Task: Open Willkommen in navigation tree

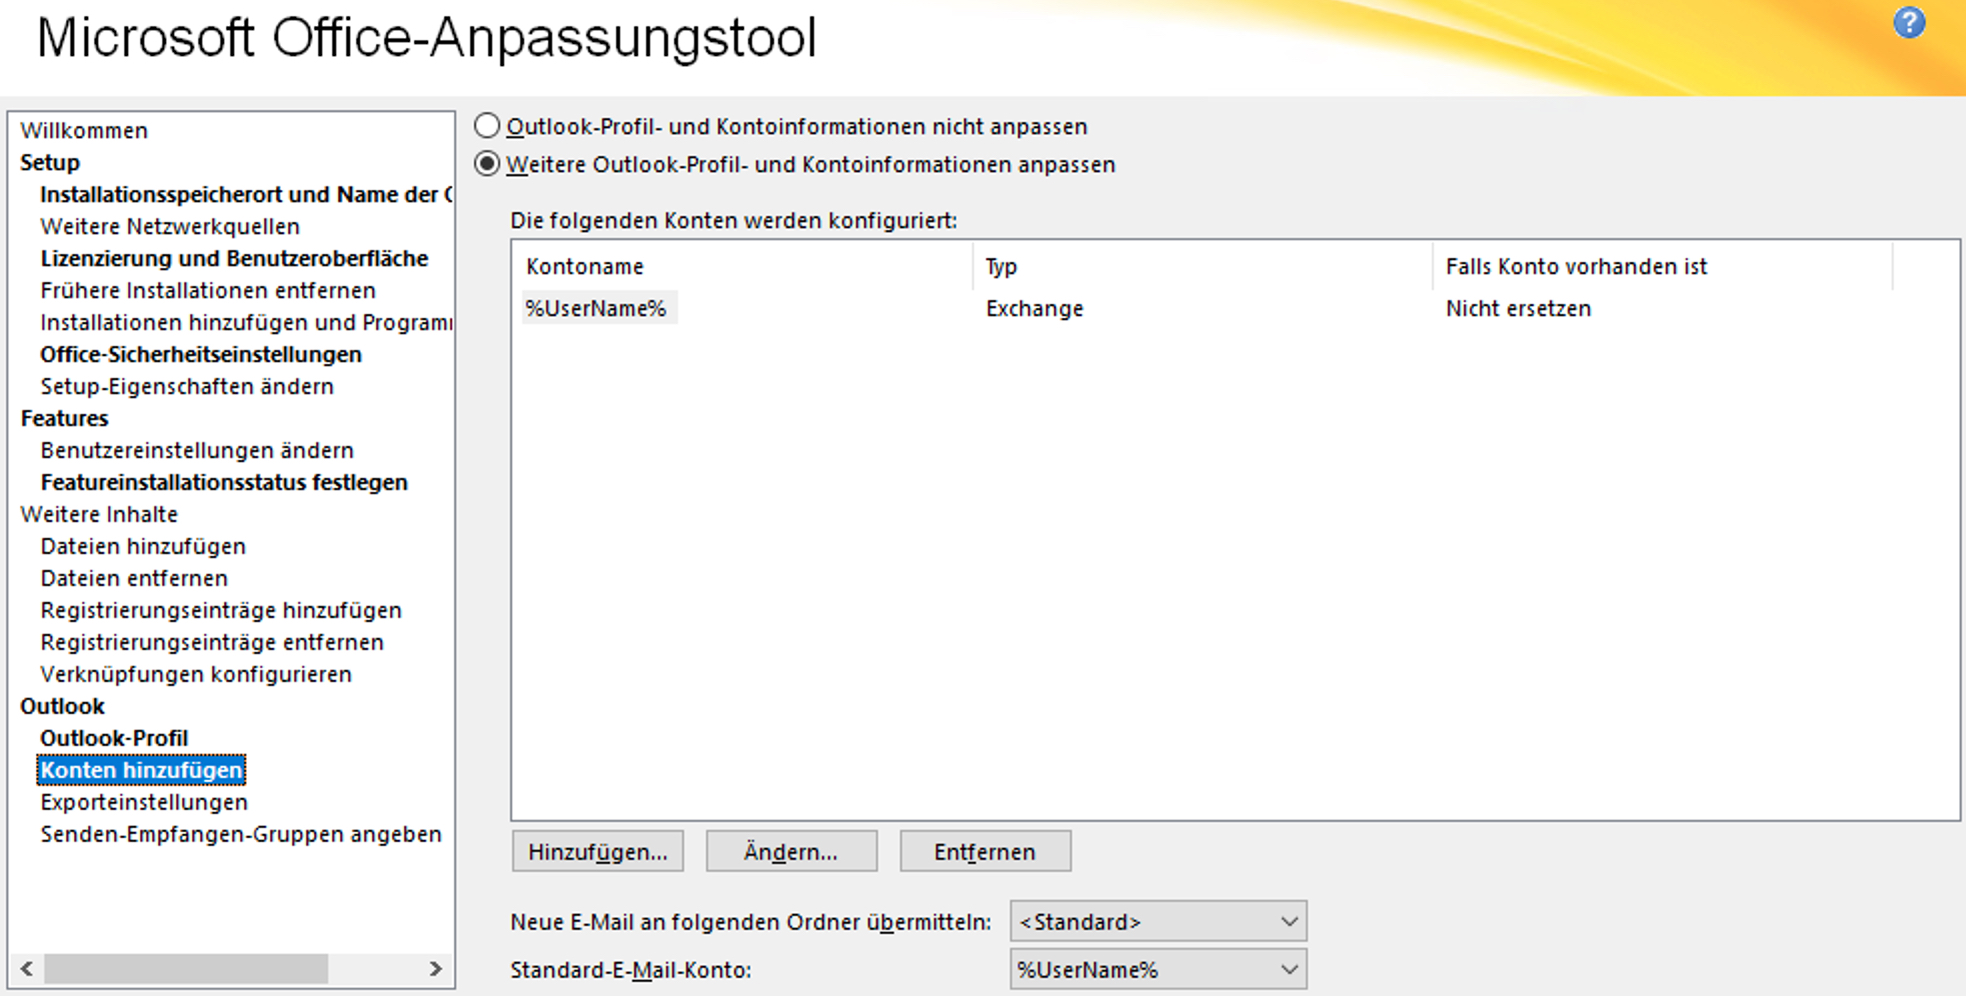Action: (84, 130)
